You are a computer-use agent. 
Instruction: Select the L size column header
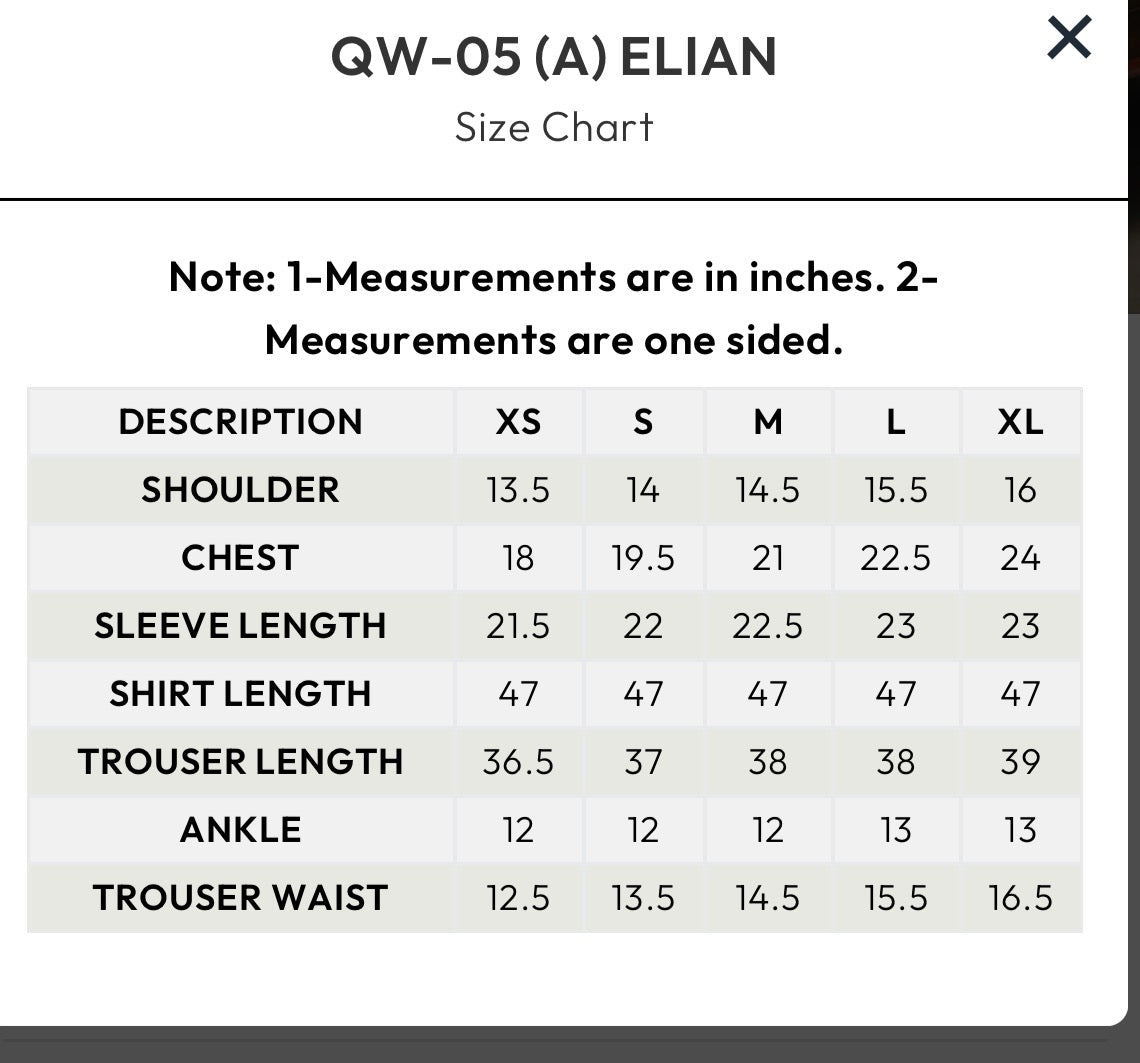click(x=895, y=422)
